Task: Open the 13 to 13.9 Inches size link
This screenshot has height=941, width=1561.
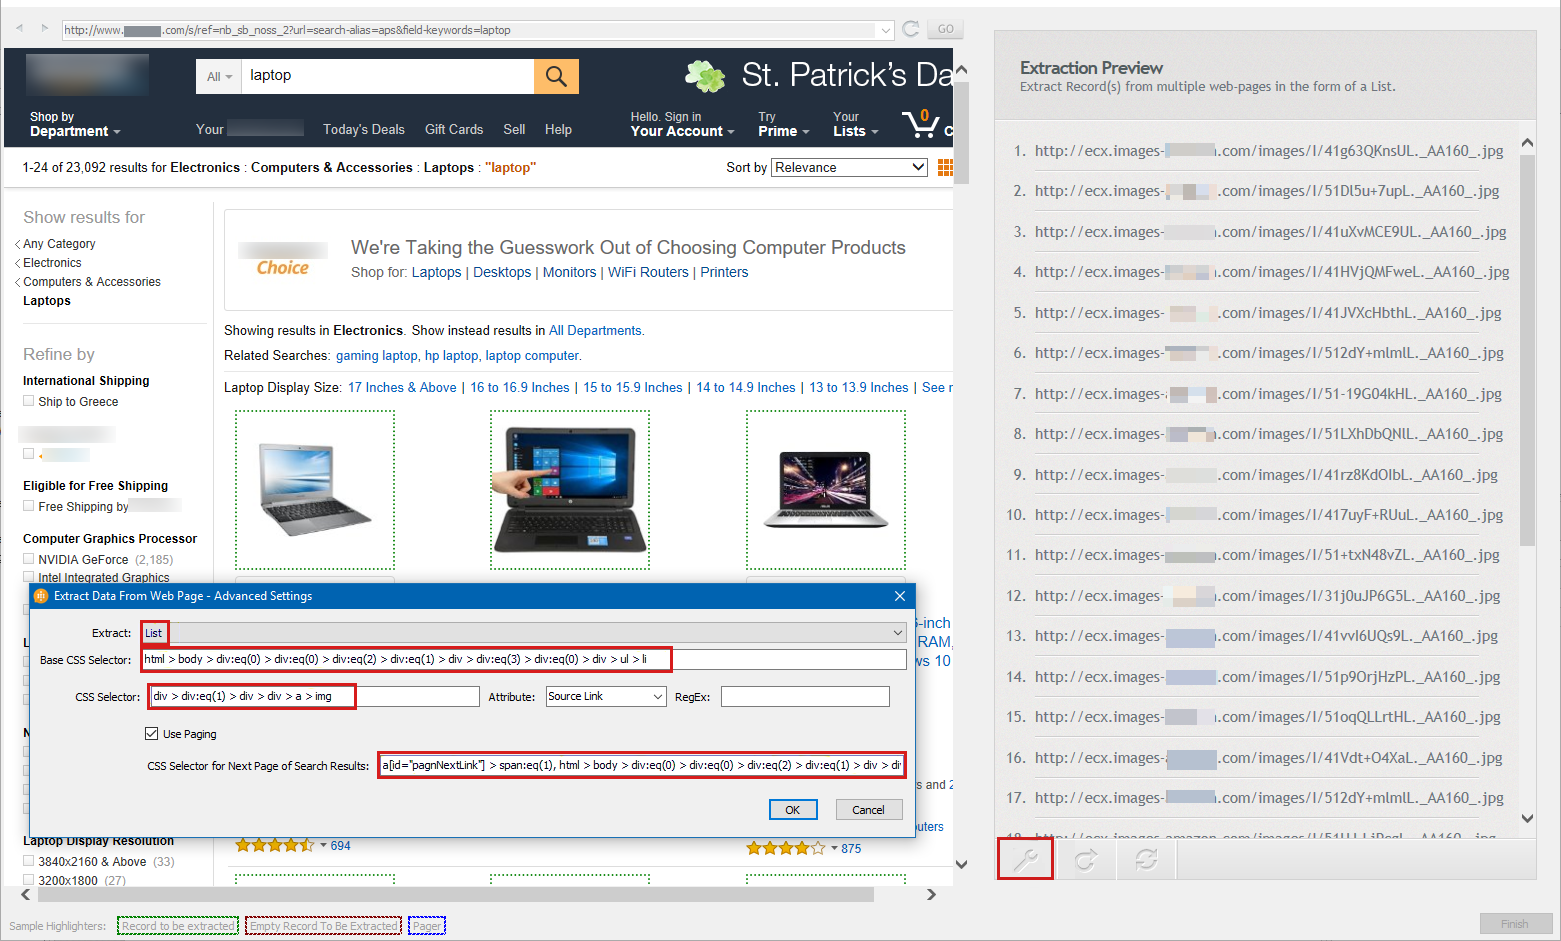Action: [859, 388]
